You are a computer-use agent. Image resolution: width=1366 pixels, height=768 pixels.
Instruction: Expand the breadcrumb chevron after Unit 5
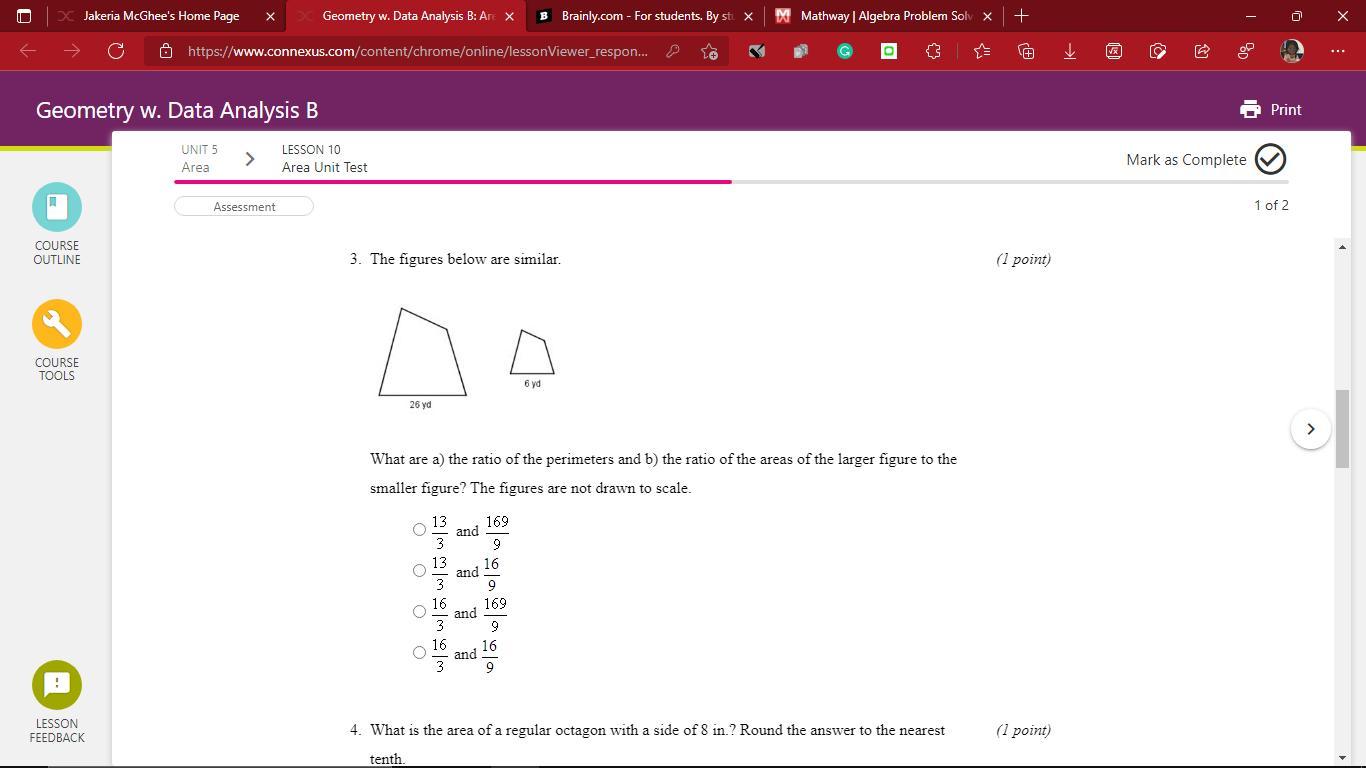(x=249, y=159)
